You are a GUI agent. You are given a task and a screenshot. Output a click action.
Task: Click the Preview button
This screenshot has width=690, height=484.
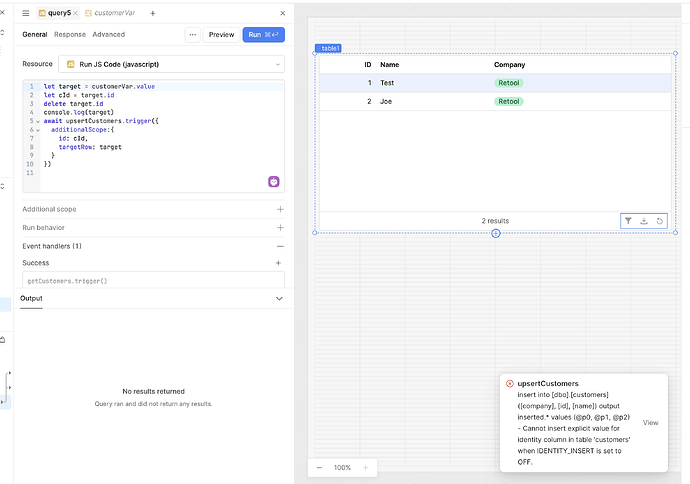click(221, 34)
